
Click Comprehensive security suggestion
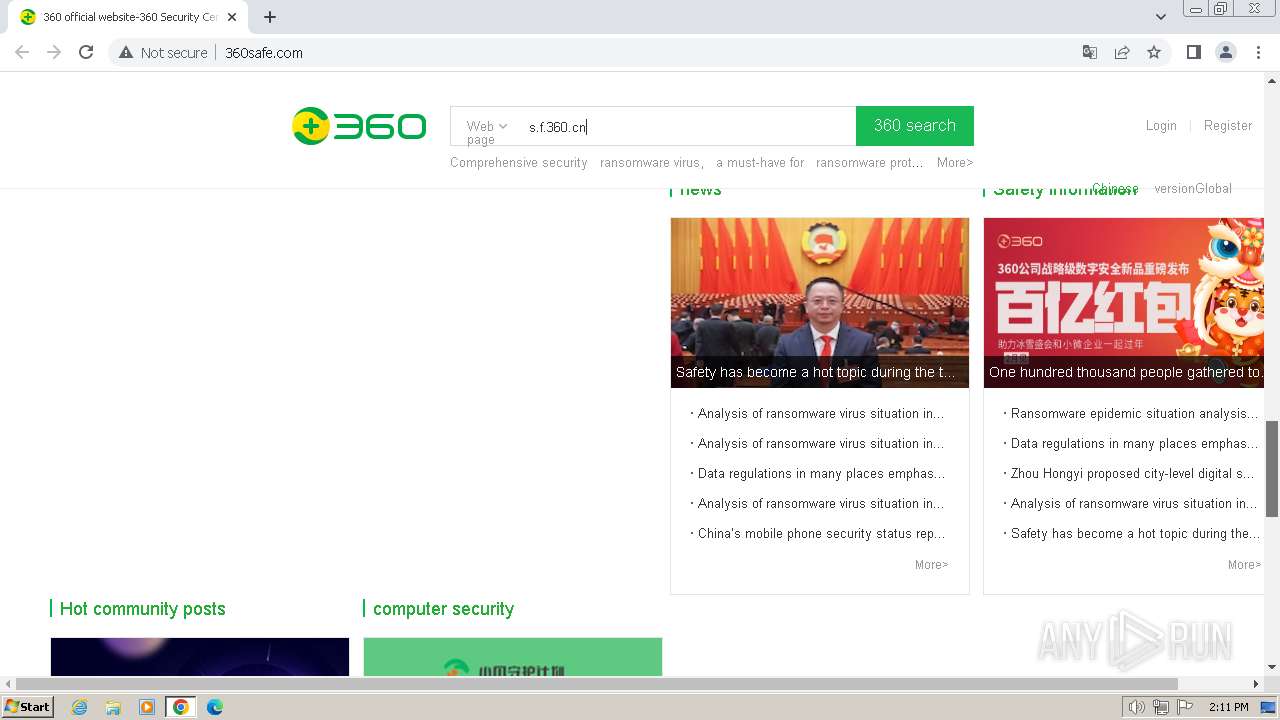[519, 163]
